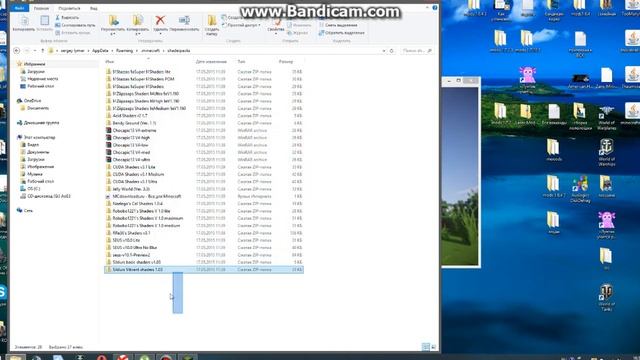Open the Delete (Удалить) dropdown arrow
Viewport: 640px width, 360px height.
point(160,33)
